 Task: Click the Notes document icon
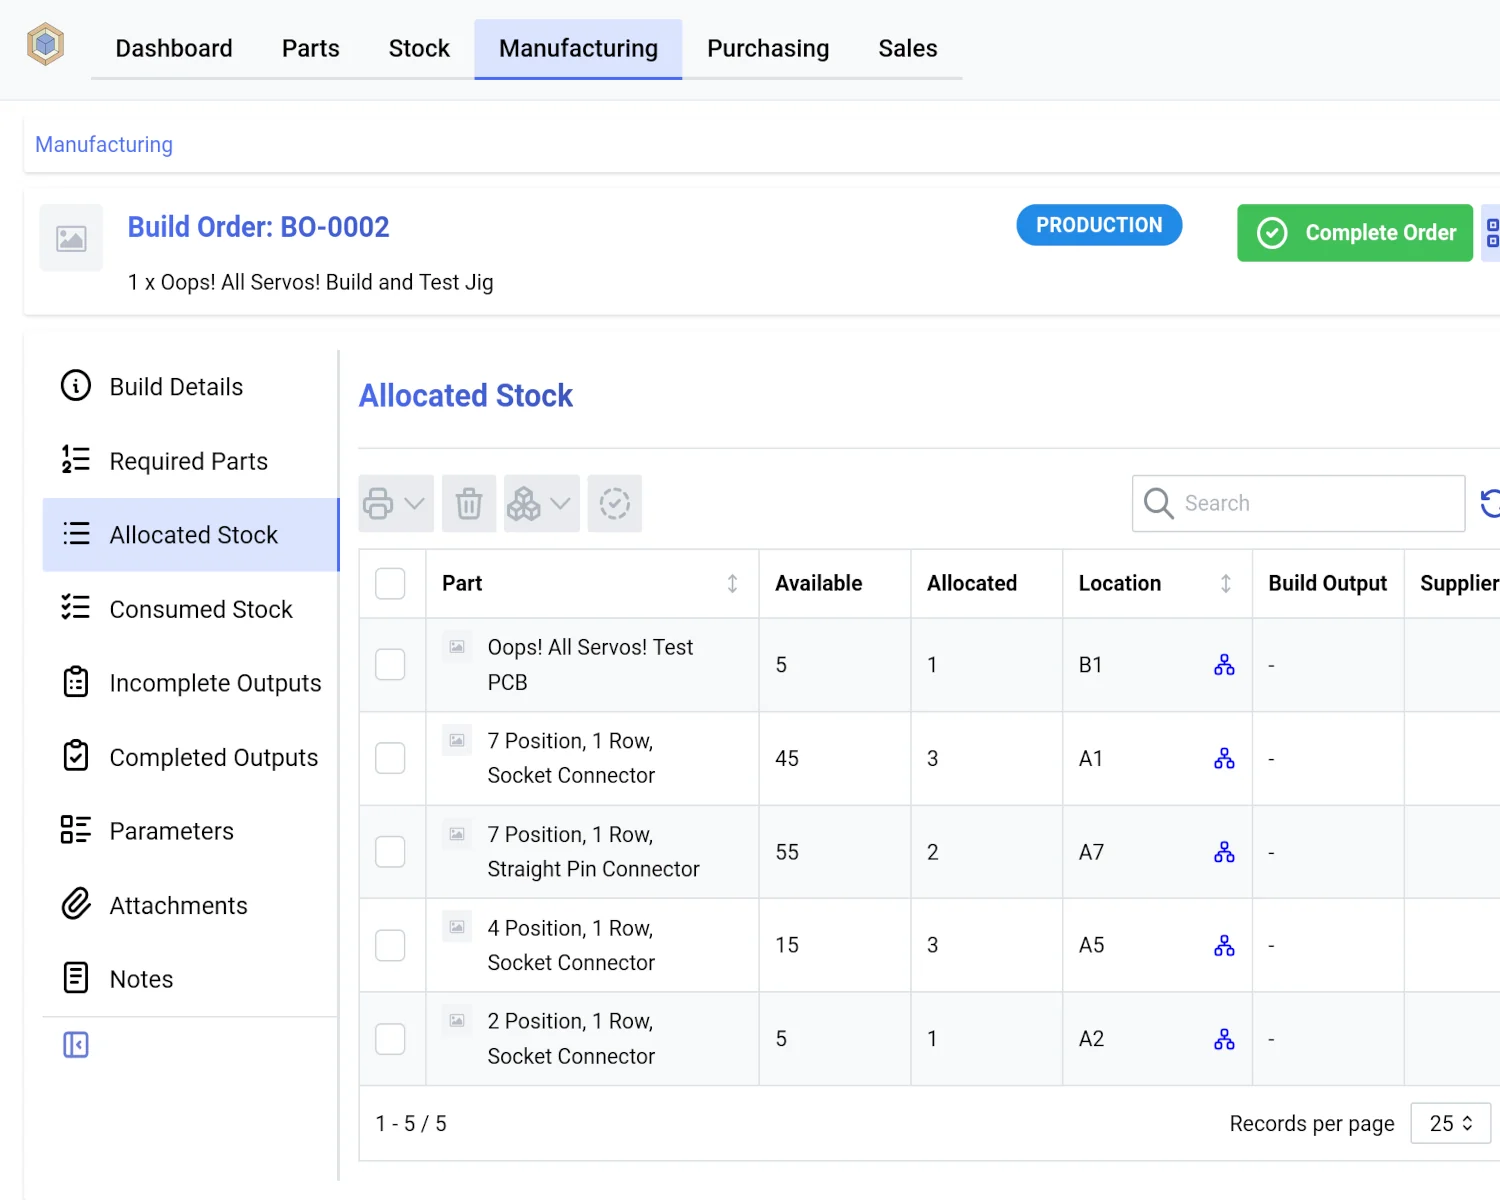76,977
